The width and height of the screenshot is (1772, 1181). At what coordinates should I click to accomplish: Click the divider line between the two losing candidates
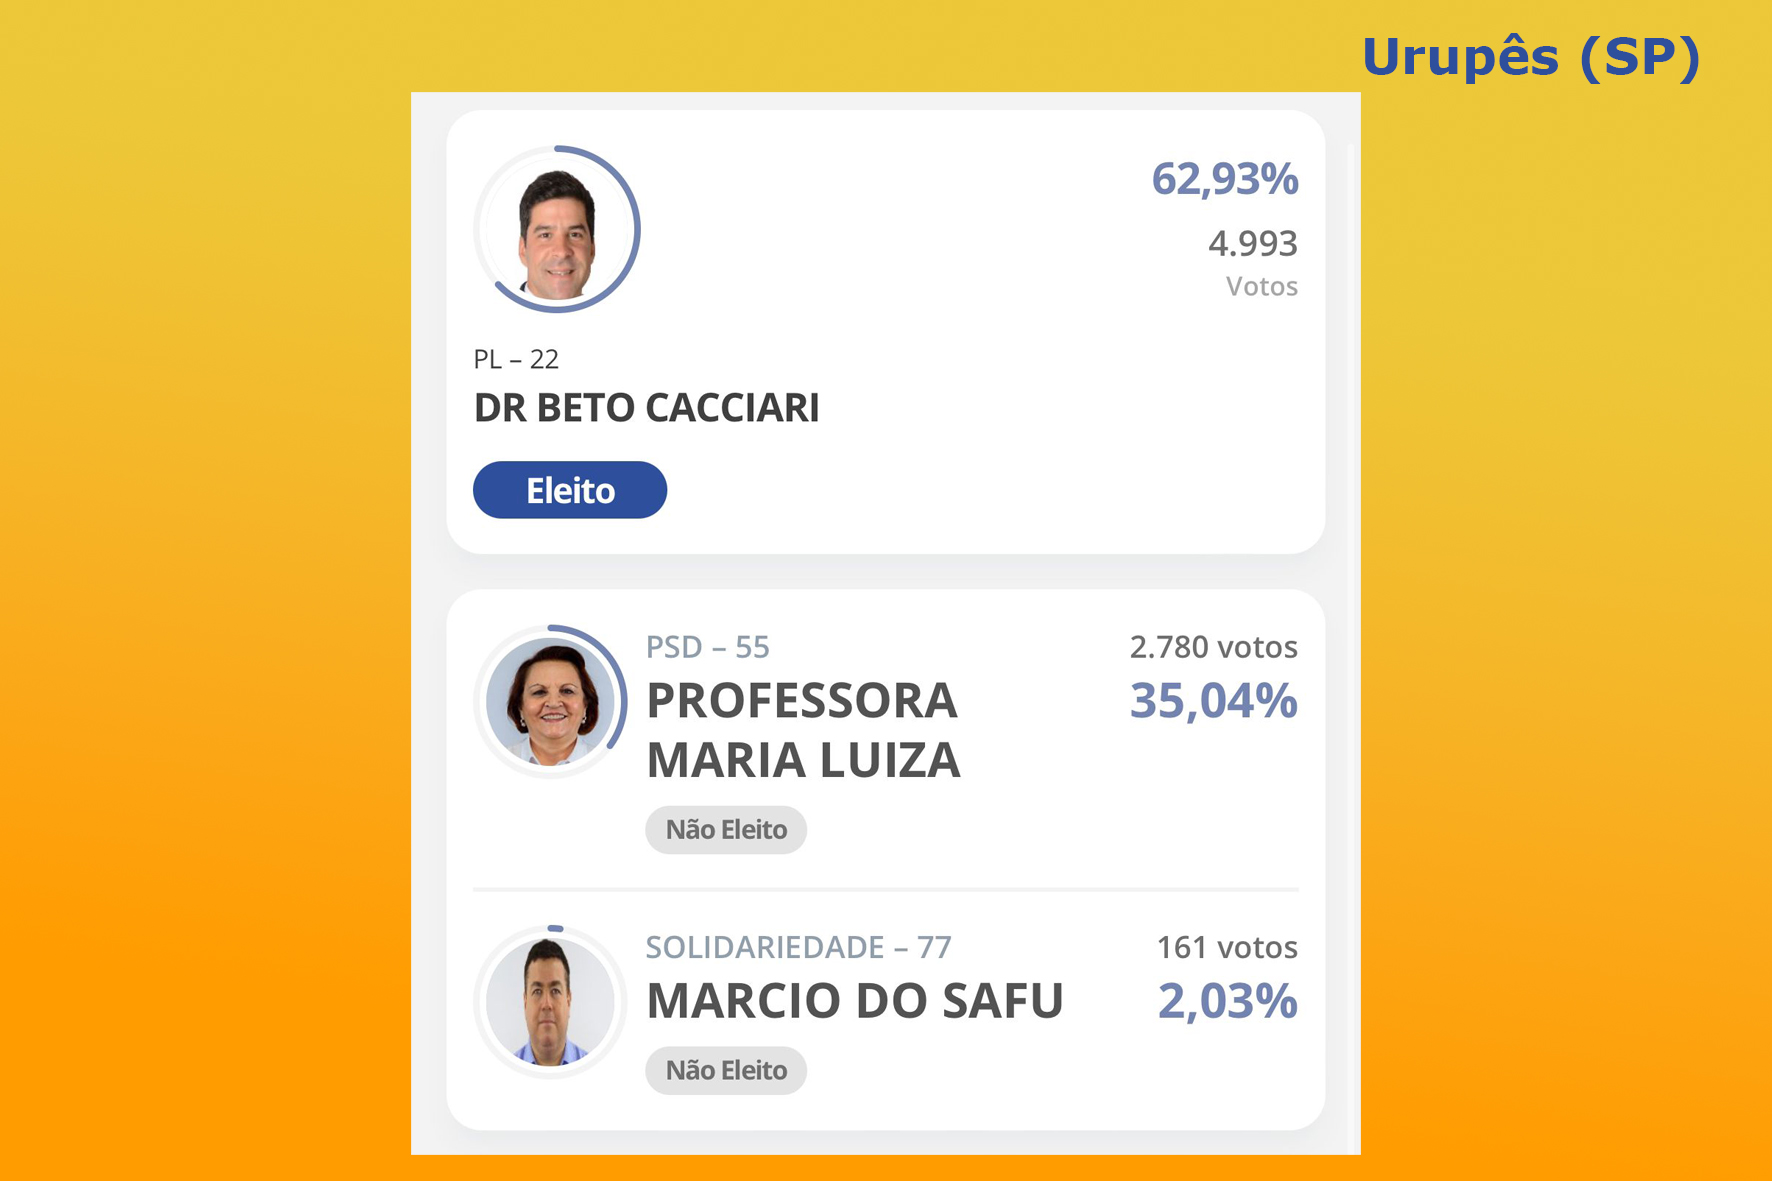(x=886, y=889)
